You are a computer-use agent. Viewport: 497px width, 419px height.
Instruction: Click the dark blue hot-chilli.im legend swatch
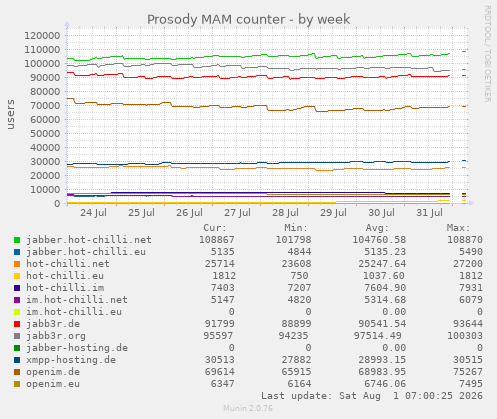[17, 288]
